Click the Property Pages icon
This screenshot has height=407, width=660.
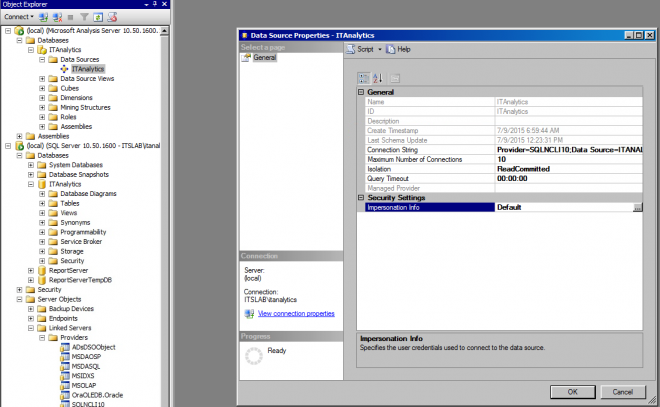click(x=394, y=78)
